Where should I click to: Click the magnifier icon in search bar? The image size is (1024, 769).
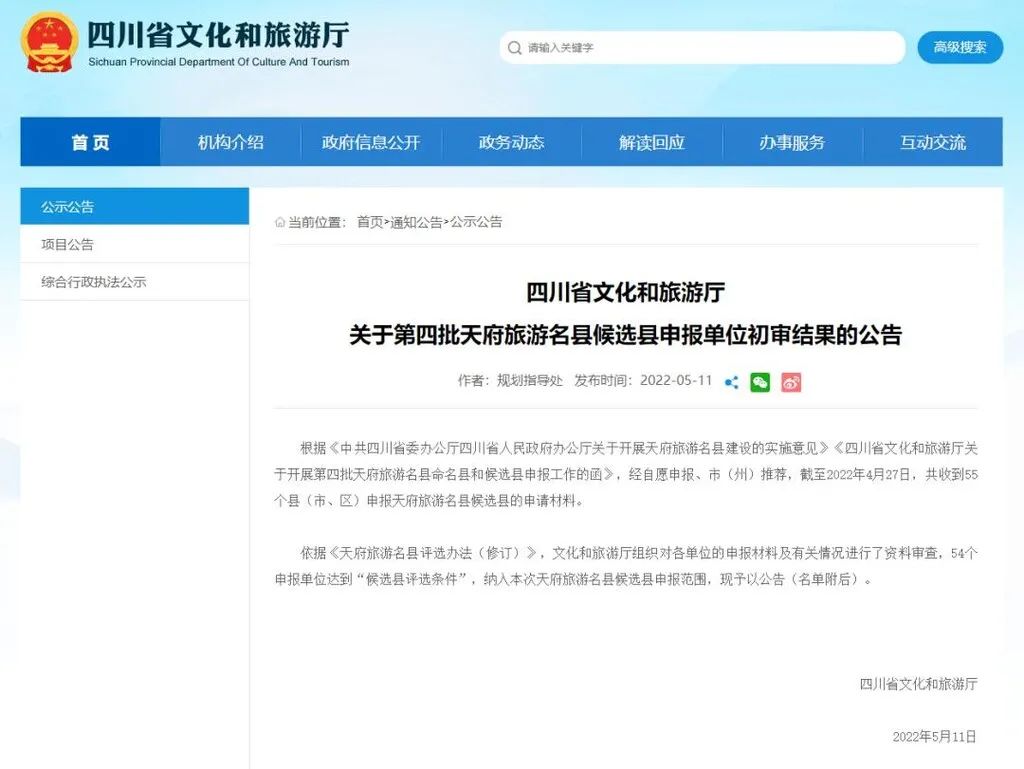click(x=514, y=47)
